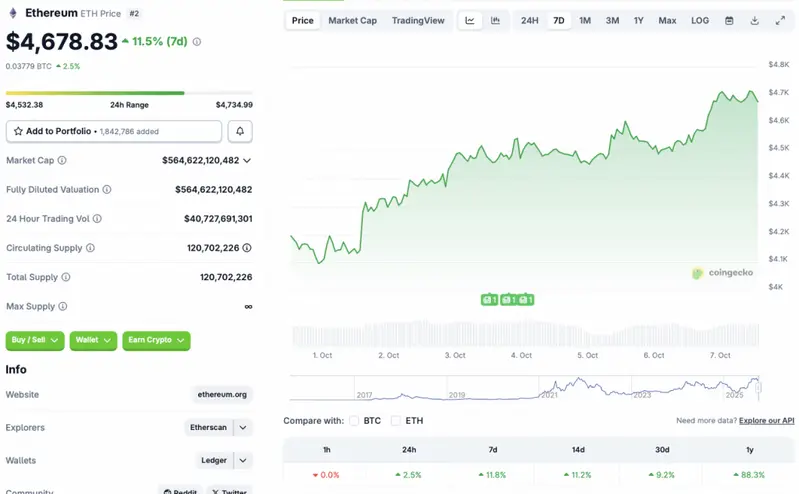The height and width of the screenshot is (494, 799).
Task: Switch to line chart view icon
Action: (470, 20)
